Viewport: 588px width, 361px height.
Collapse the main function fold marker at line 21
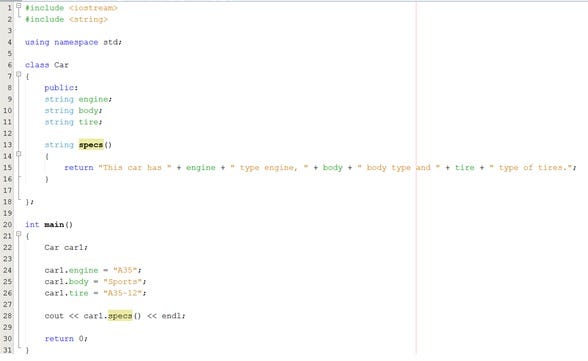coord(18,234)
